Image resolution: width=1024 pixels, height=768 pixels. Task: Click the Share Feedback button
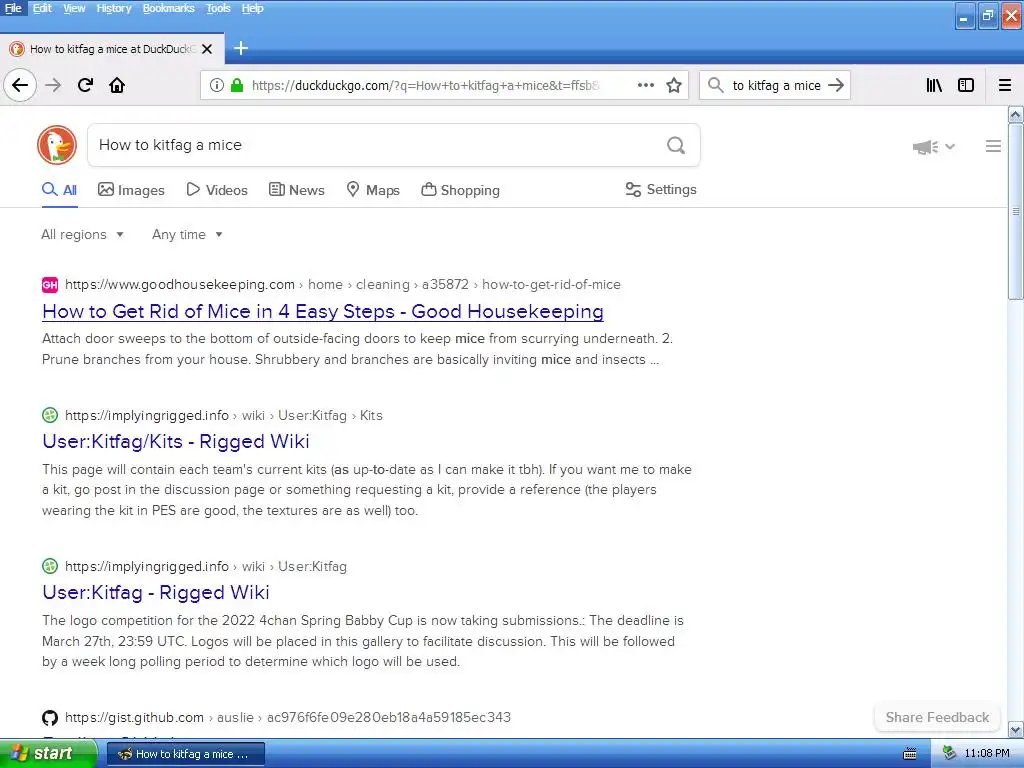pos(937,718)
